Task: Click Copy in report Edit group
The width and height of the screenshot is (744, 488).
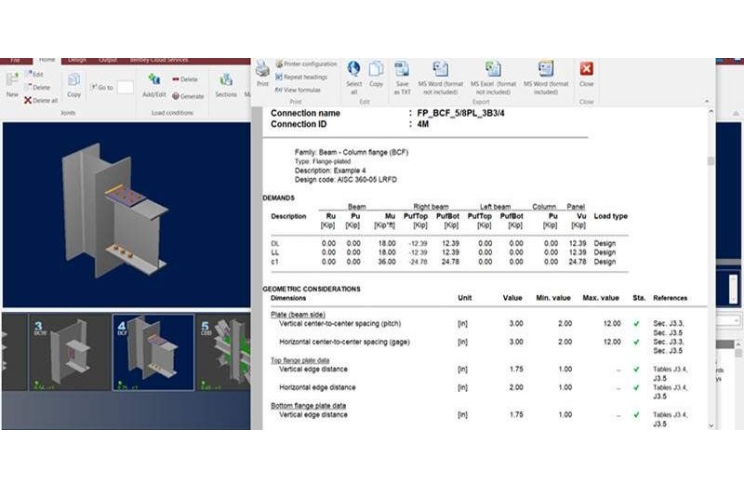Action: (376, 74)
